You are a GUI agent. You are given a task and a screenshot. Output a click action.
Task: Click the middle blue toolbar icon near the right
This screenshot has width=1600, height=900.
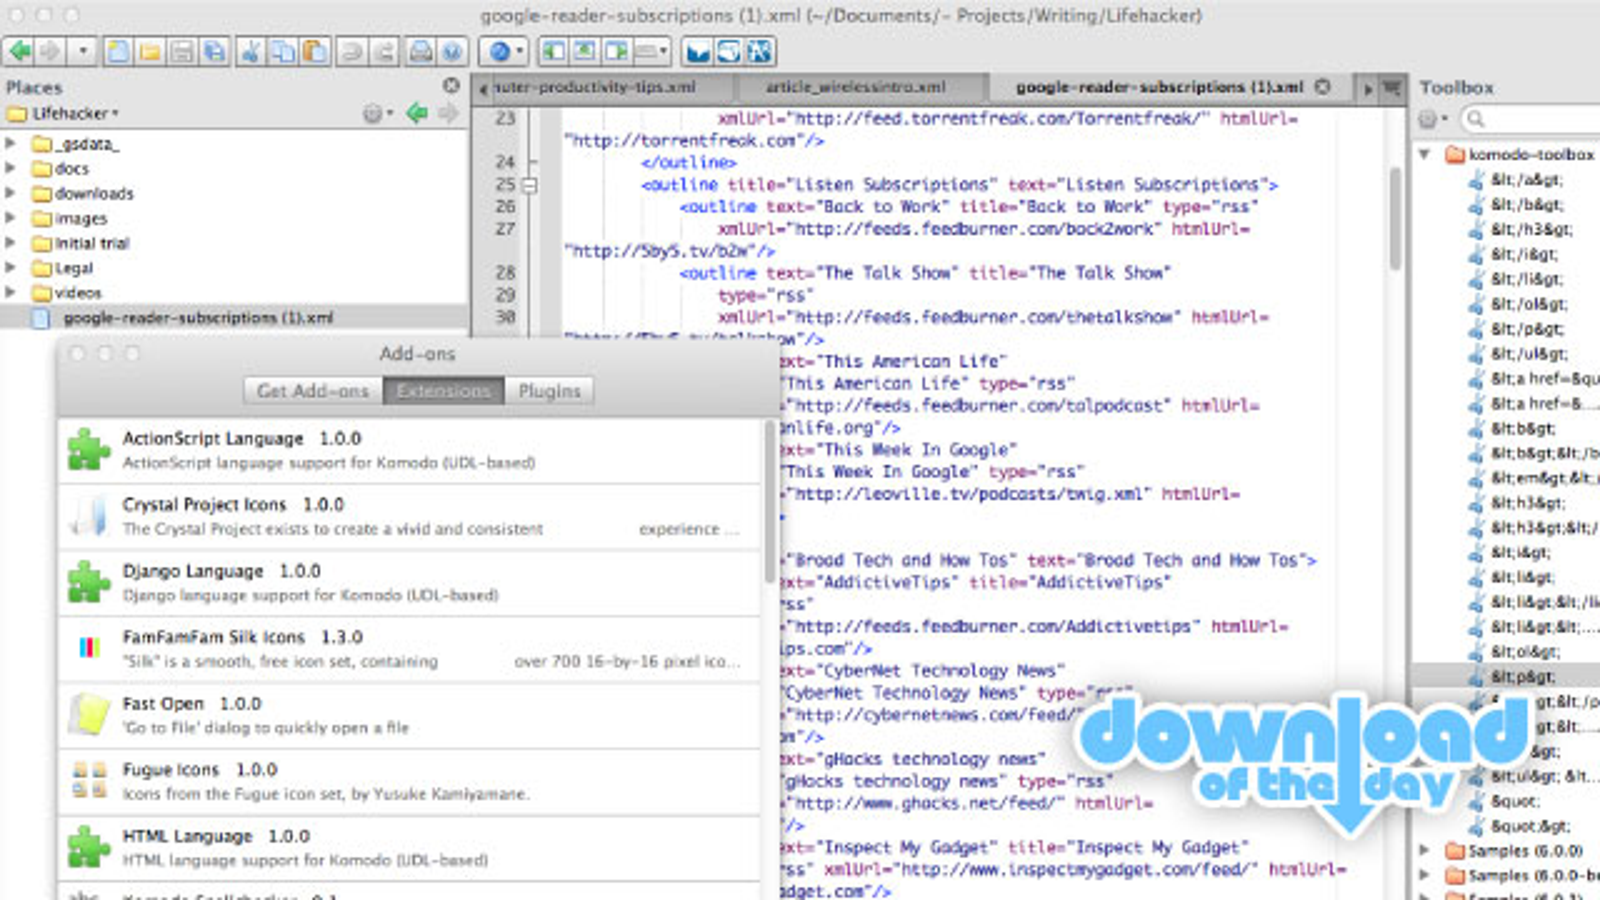[x=729, y=51]
